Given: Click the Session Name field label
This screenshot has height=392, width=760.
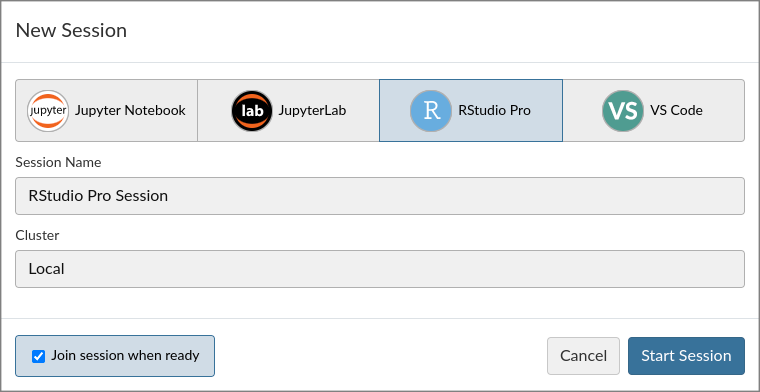Looking at the screenshot, I should [x=58, y=162].
